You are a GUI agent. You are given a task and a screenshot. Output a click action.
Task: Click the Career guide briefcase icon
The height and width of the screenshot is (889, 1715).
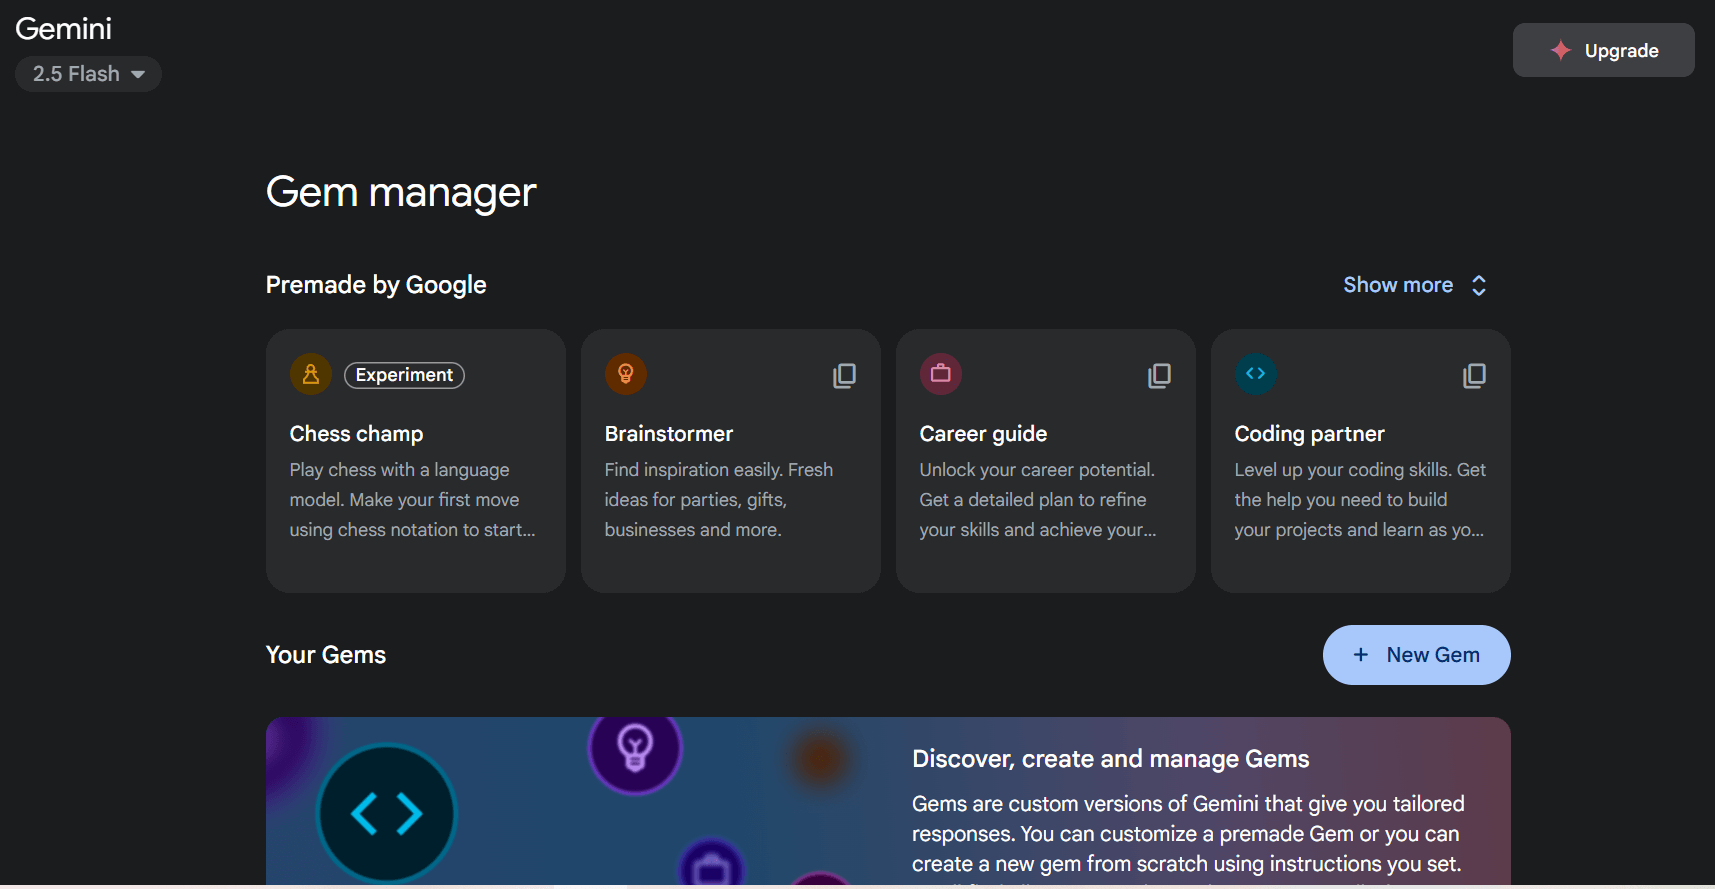pyautogui.click(x=941, y=374)
